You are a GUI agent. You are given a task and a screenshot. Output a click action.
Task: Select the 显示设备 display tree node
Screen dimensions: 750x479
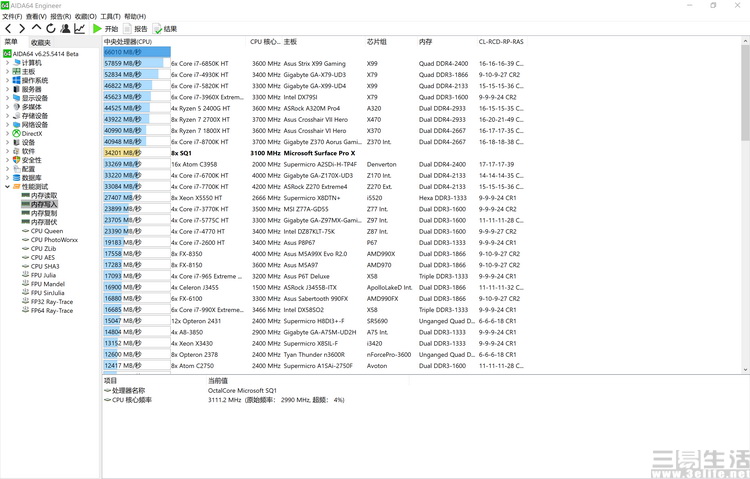click(31, 98)
